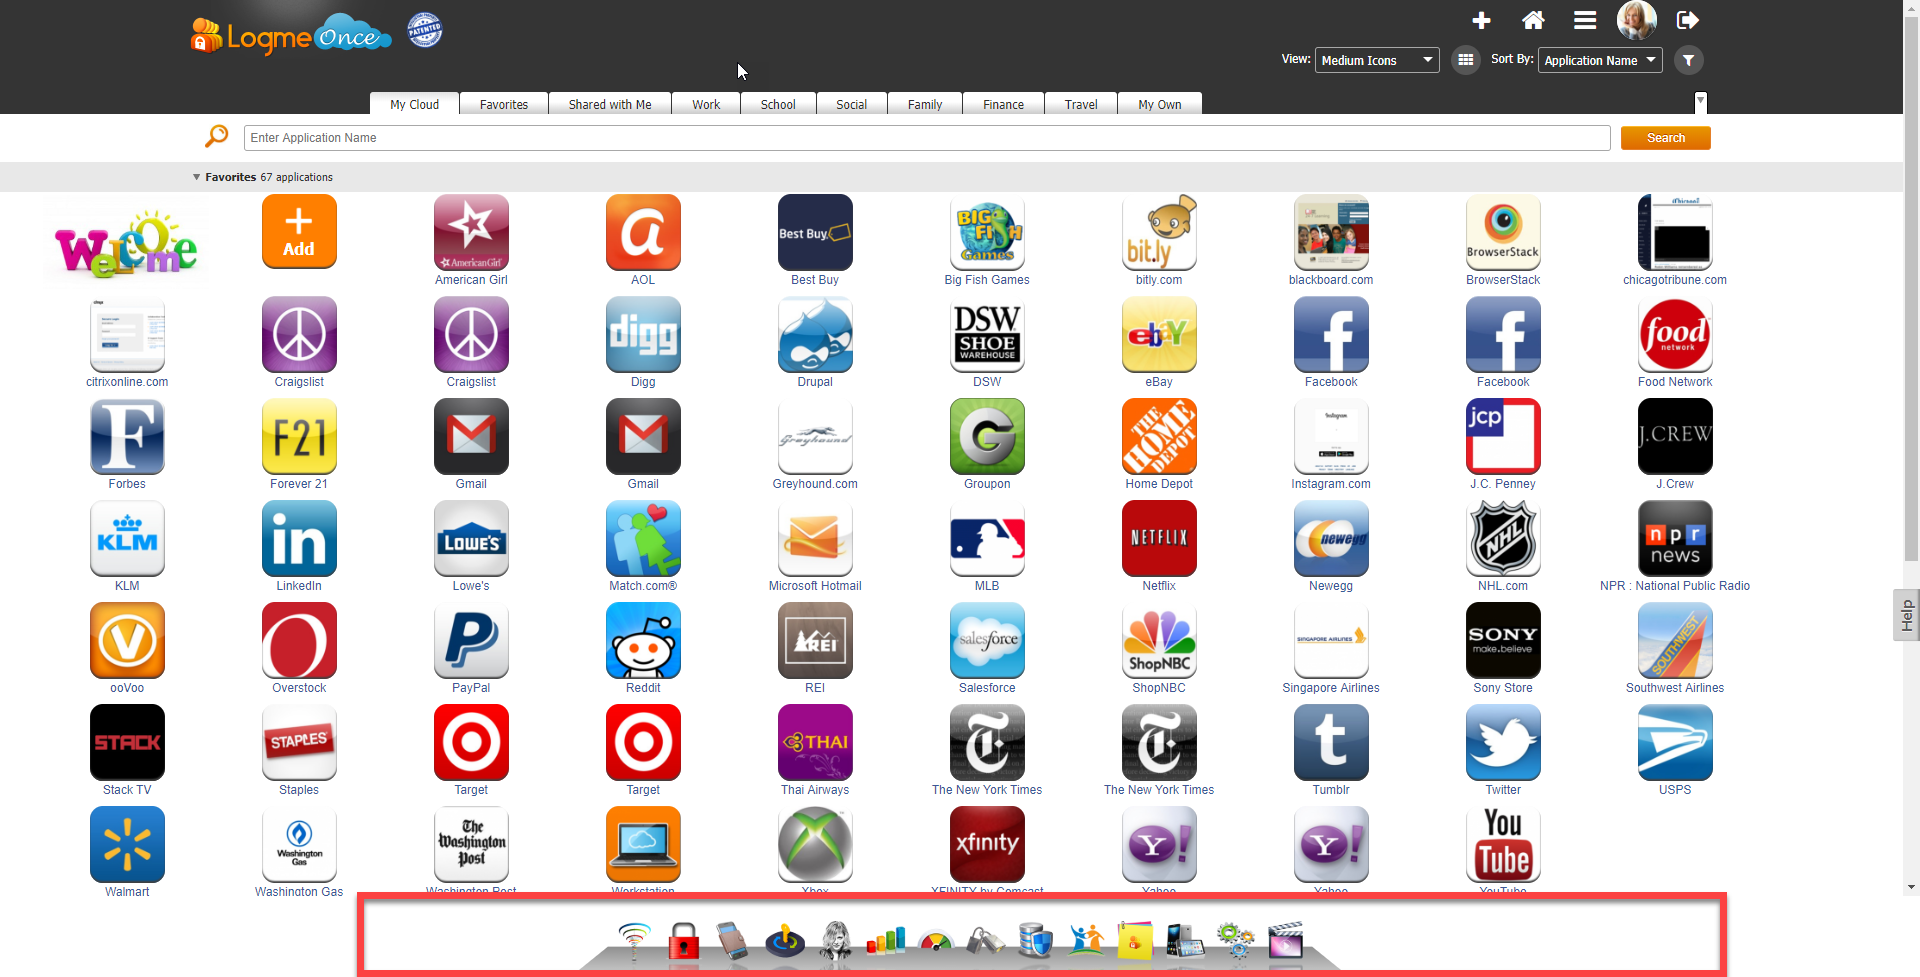Open the Reddit app icon

pos(643,640)
